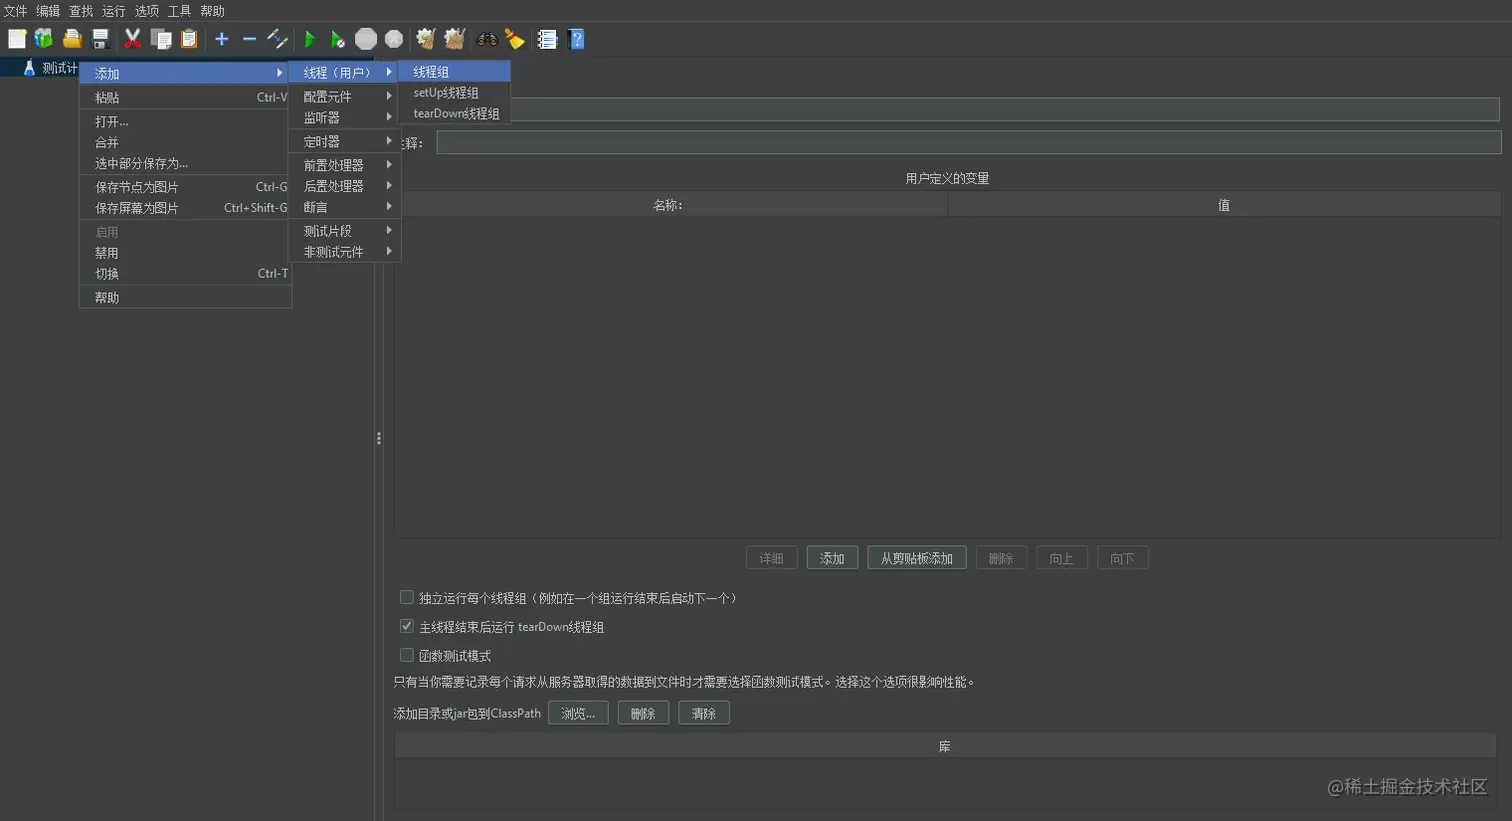Open the 文件 menu
This screenshot has width=1512, height=821.
click(15, 11)
